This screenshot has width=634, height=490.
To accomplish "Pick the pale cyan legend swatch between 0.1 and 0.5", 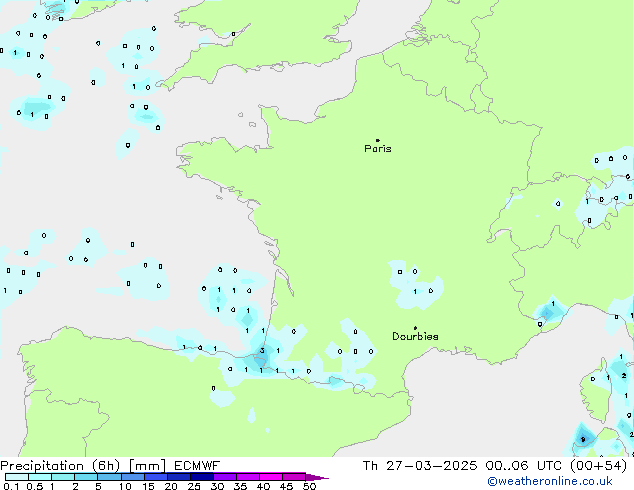I will (x=17, y=477).
